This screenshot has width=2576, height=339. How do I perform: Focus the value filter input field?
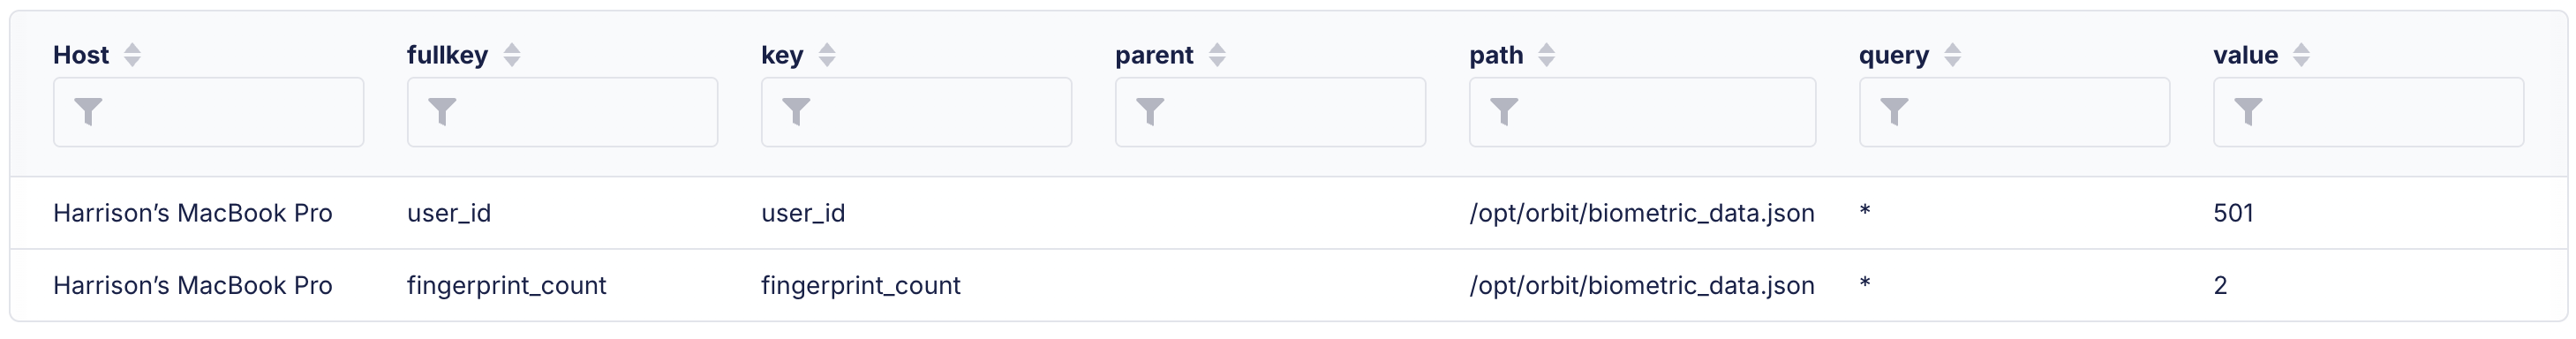coord(2368,112)
